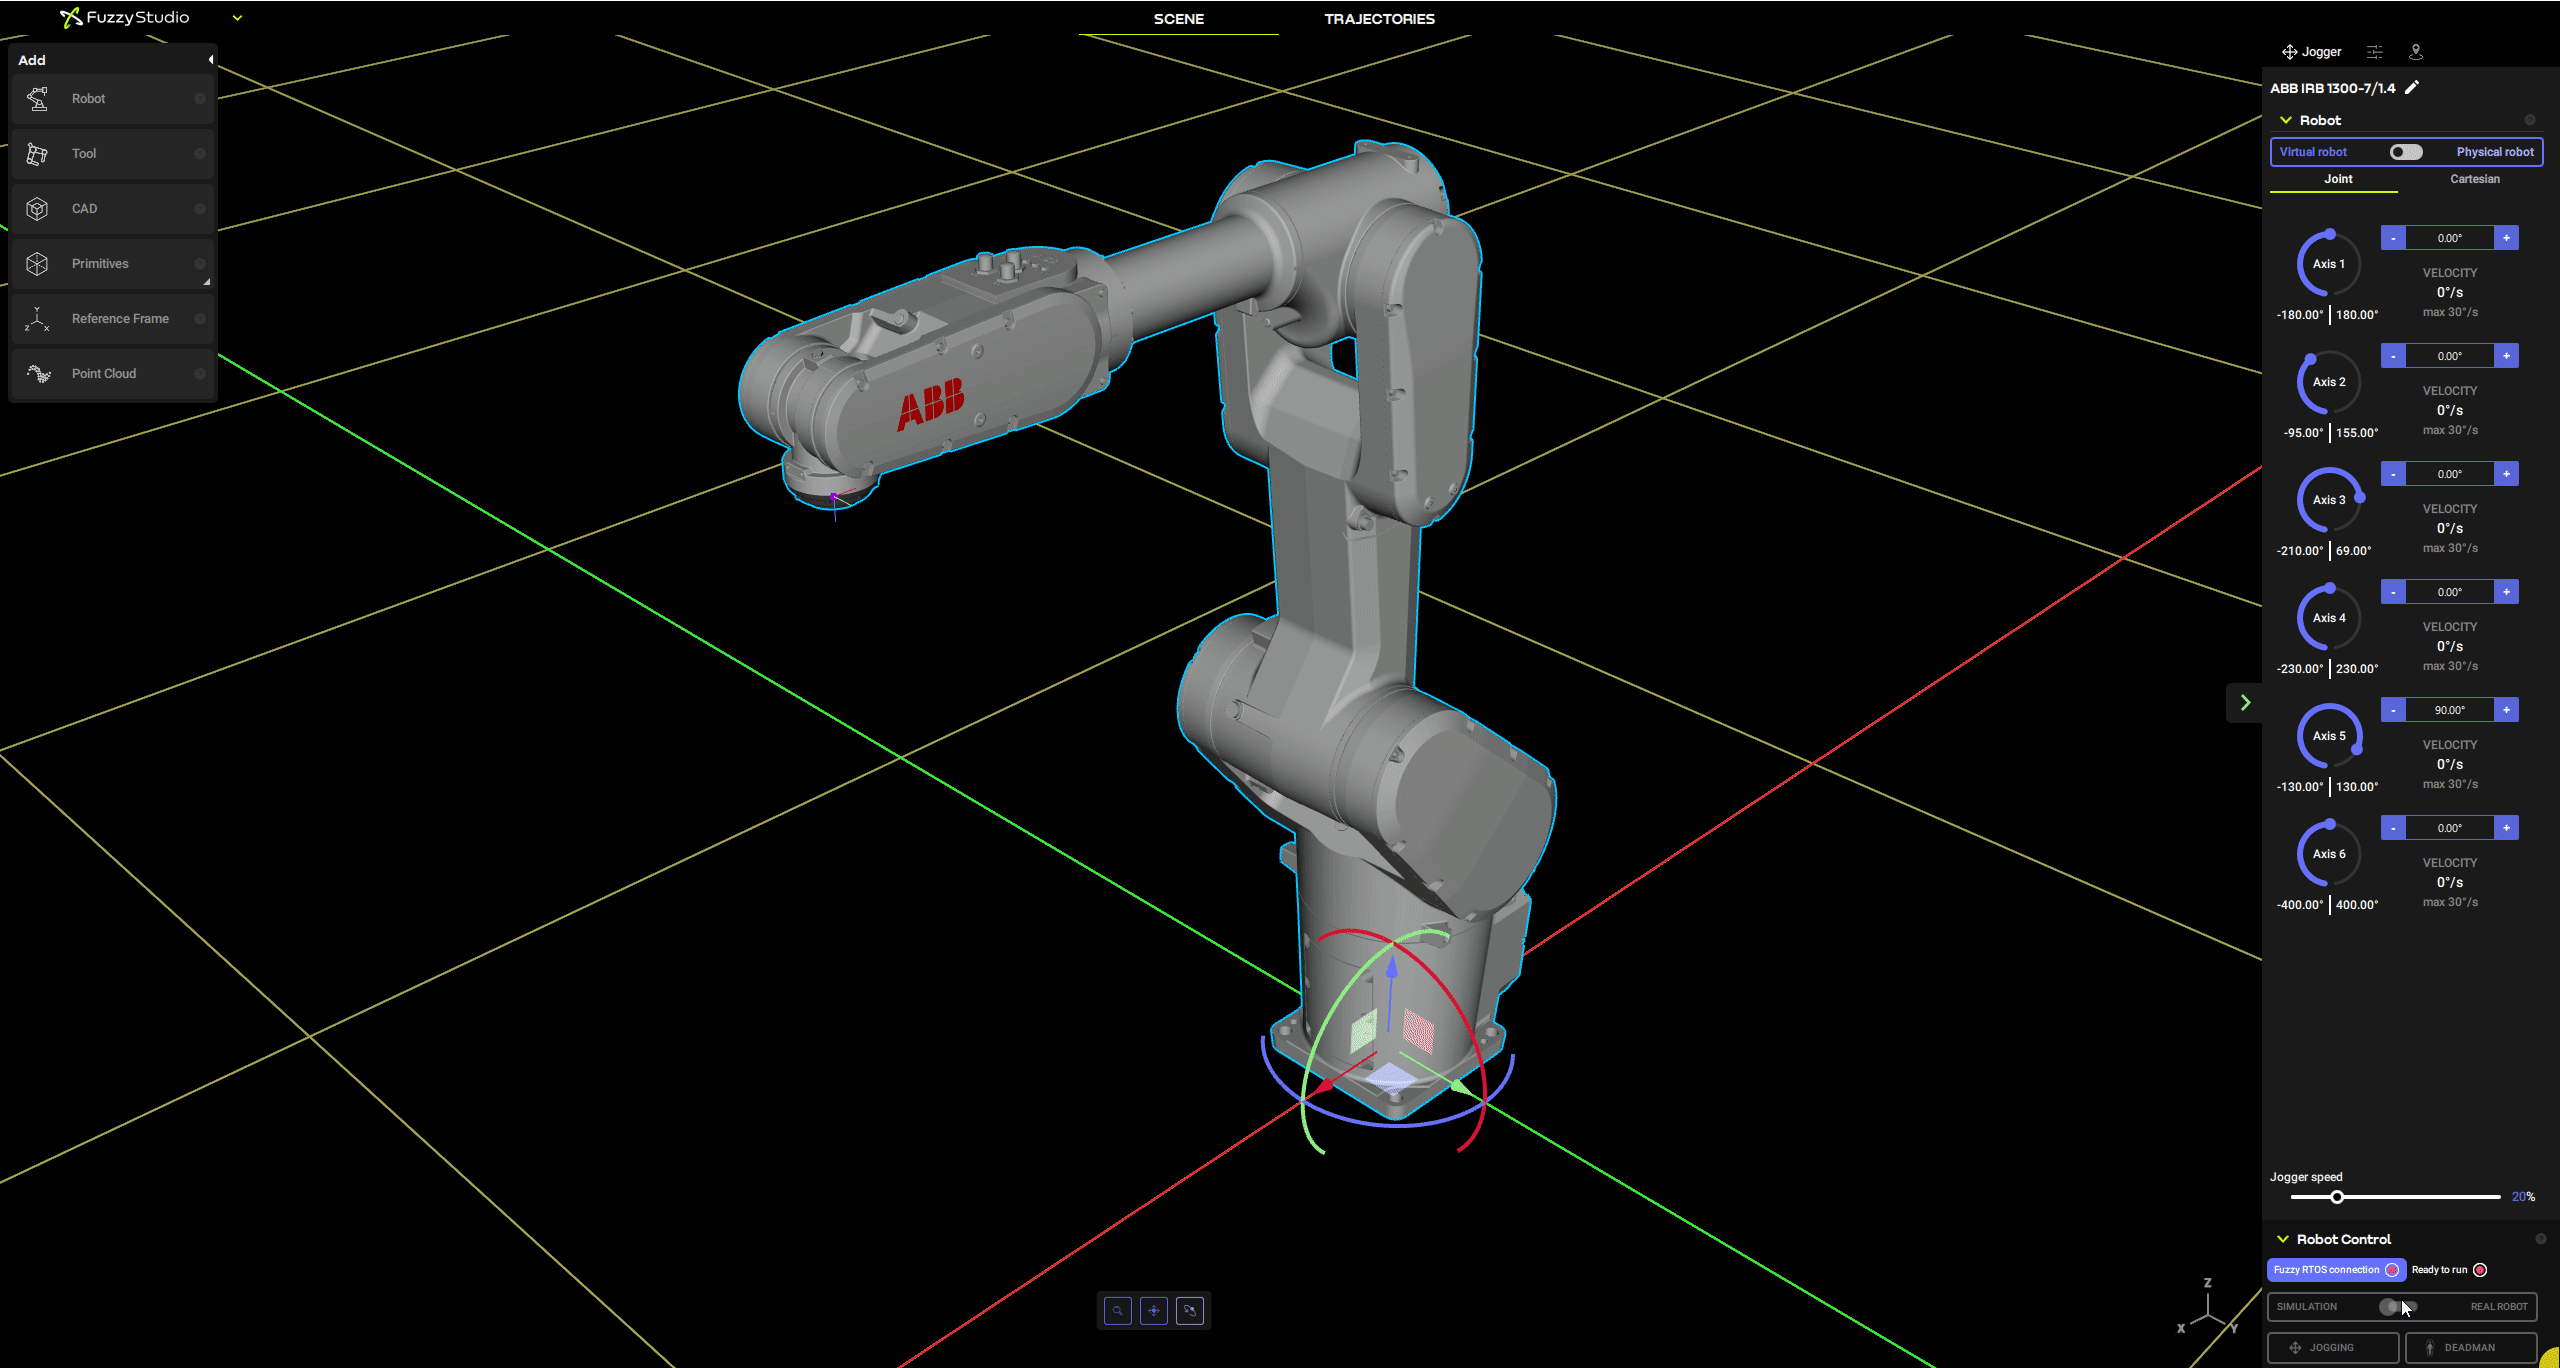Decrease Axis 2 angle with minus button
Image resolution: width=2560 pixels, height=1368 pixels.
(x=2393, y=356)
